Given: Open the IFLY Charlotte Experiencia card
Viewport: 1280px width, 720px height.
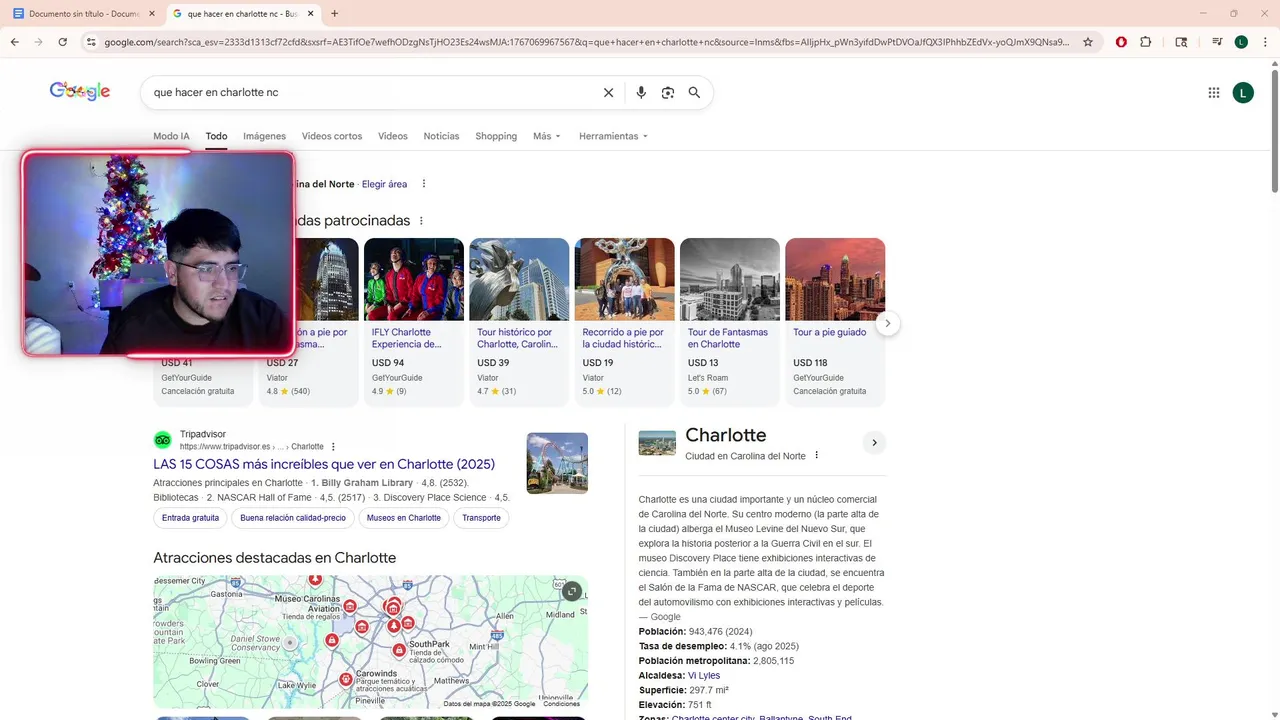Looking at the screenshot, I should pos(414,321).
